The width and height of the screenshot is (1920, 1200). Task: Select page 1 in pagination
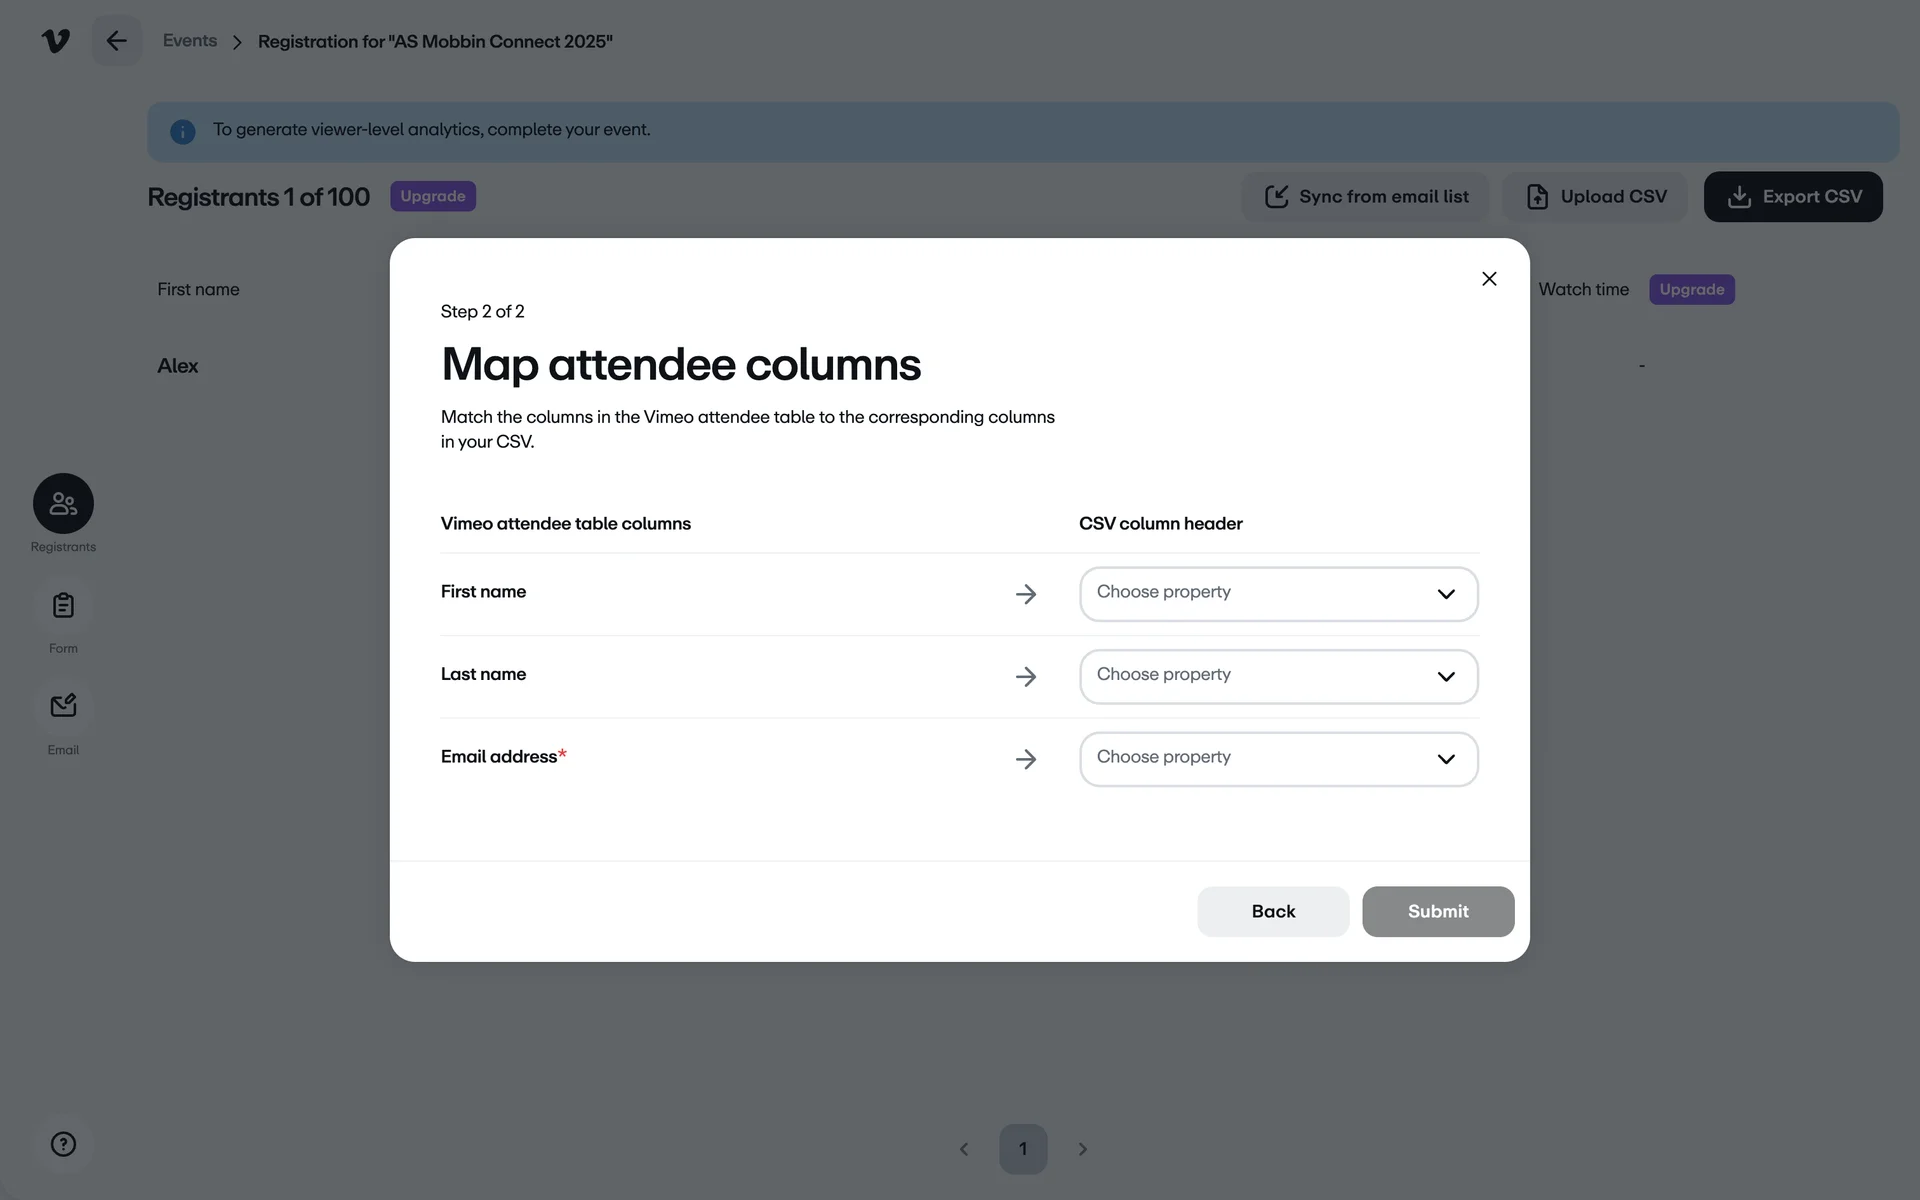tap(1023, 1149)
